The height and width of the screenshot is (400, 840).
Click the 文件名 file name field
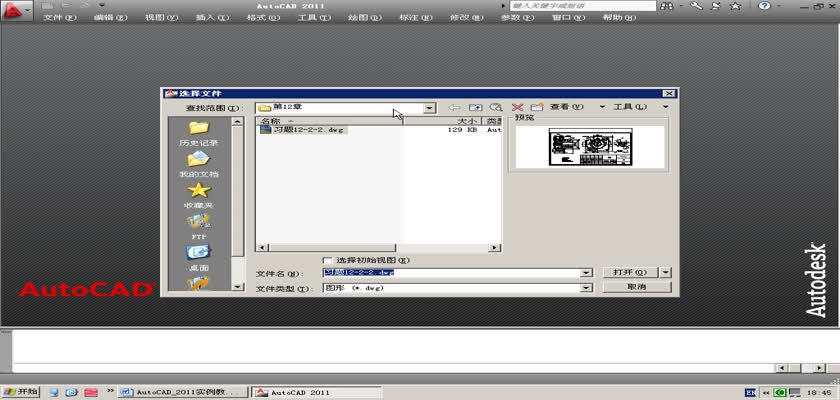click(x=452, y=273)
